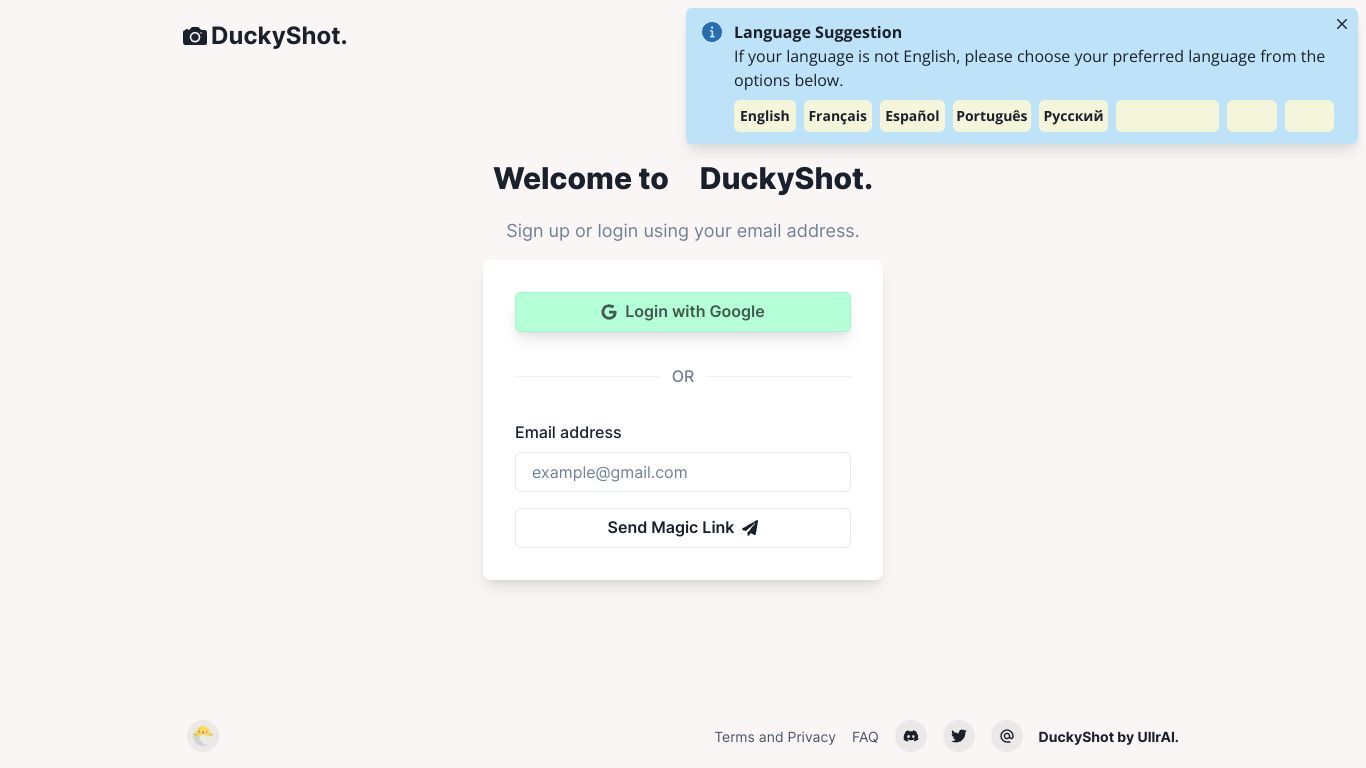The width and height of the screenshot is (1366, 768).
Task: Click DuckyShot by UllrAI link
Action: click(1108, 737)
